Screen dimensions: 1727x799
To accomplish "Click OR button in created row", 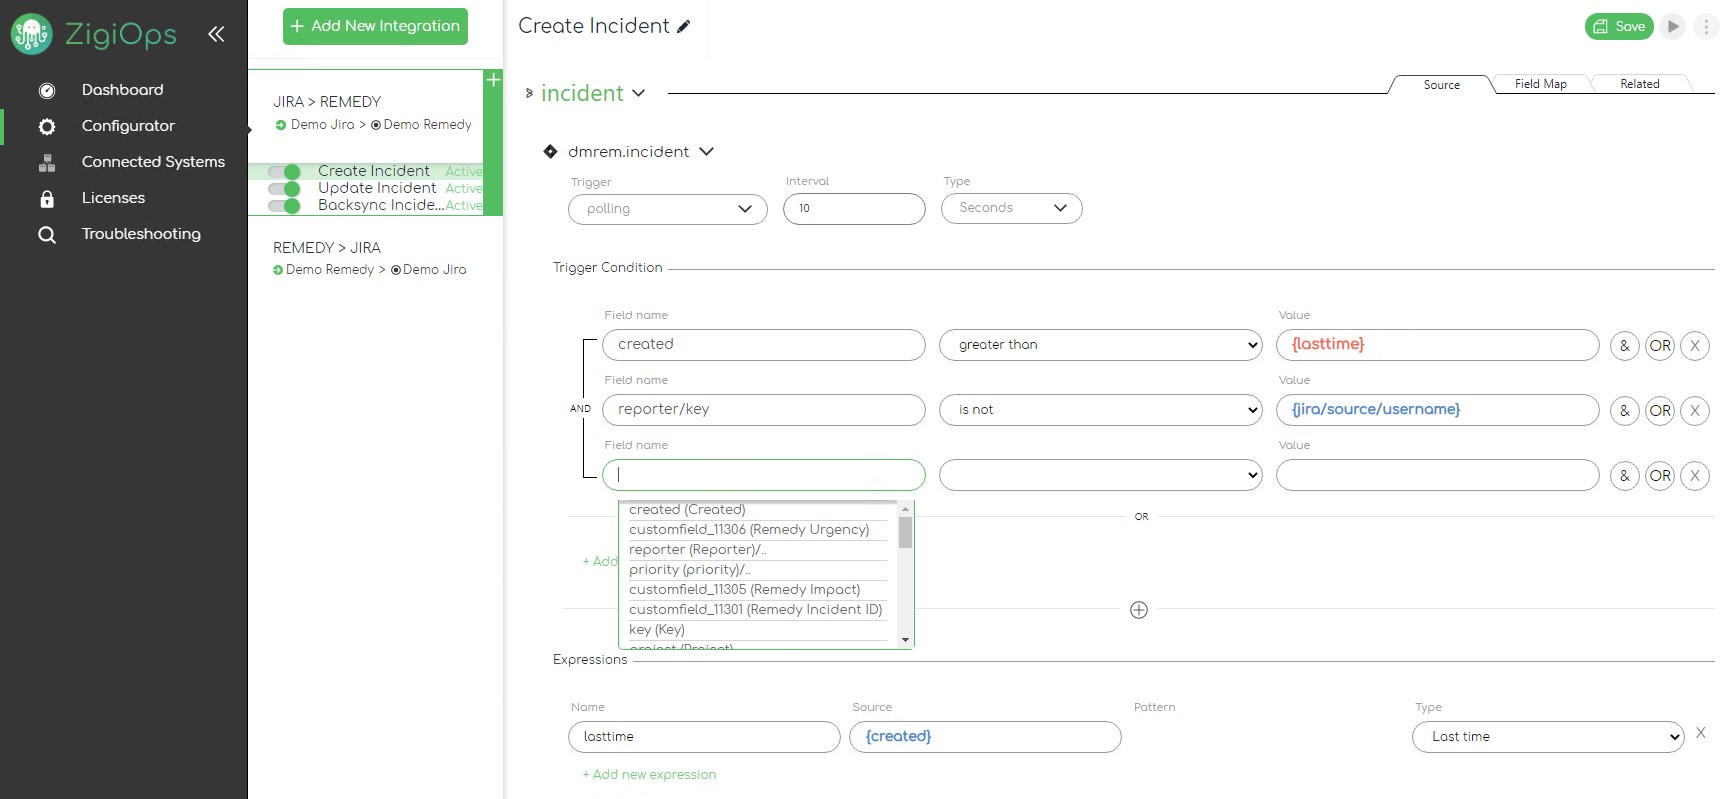I will pyautogui.click(x=1660, y=346).
